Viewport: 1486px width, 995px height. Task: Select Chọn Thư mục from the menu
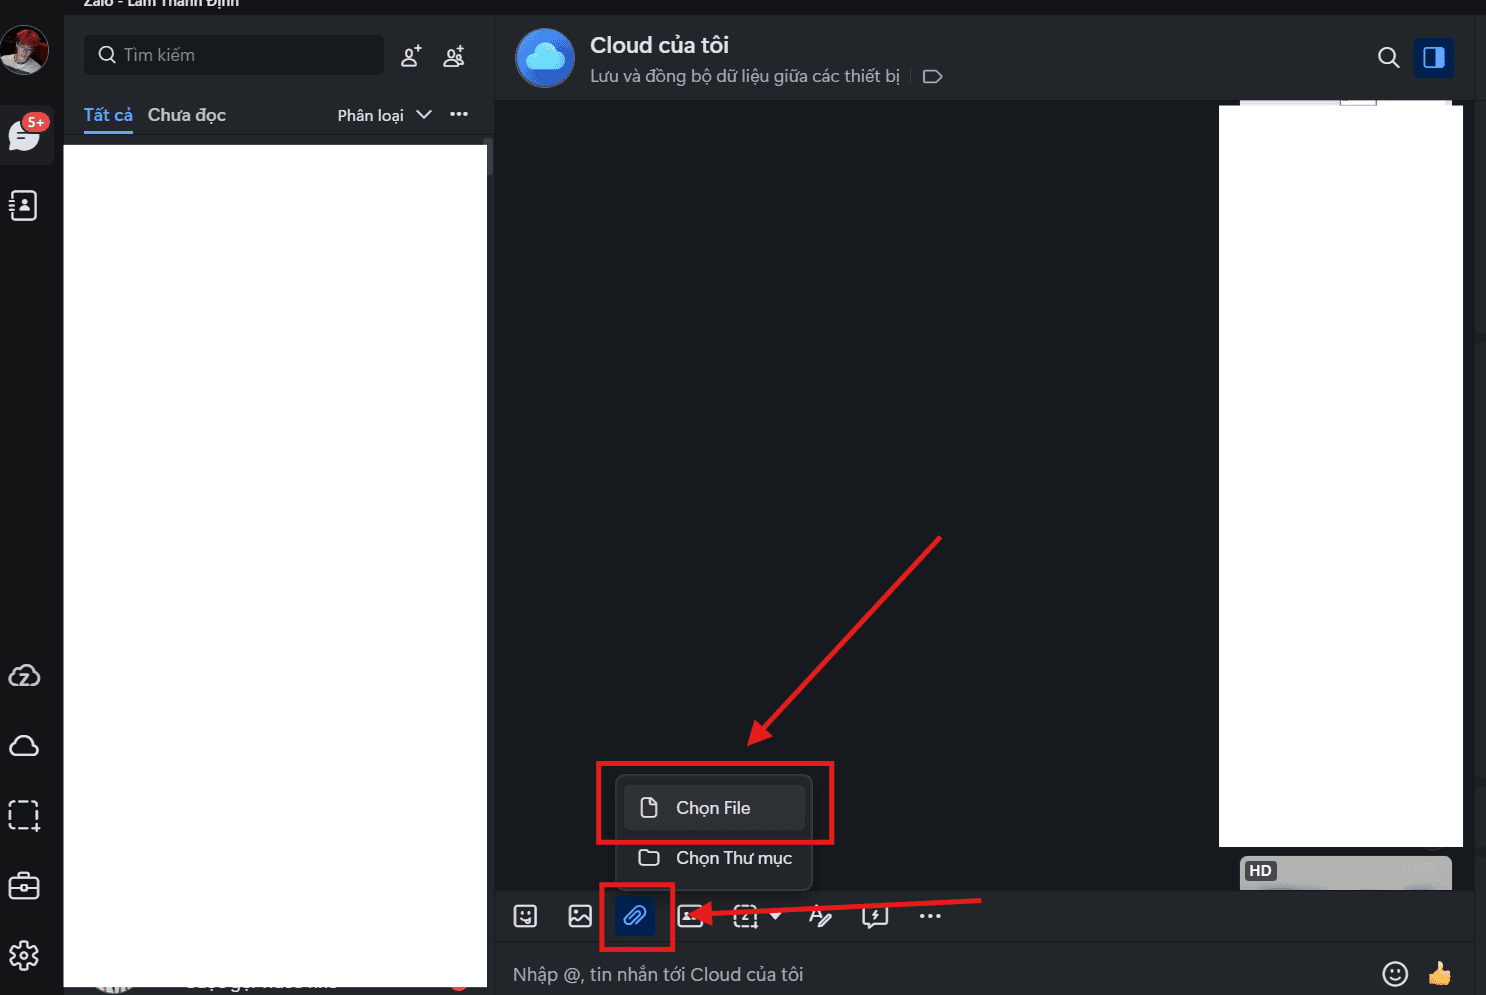(x=713, y=858)
